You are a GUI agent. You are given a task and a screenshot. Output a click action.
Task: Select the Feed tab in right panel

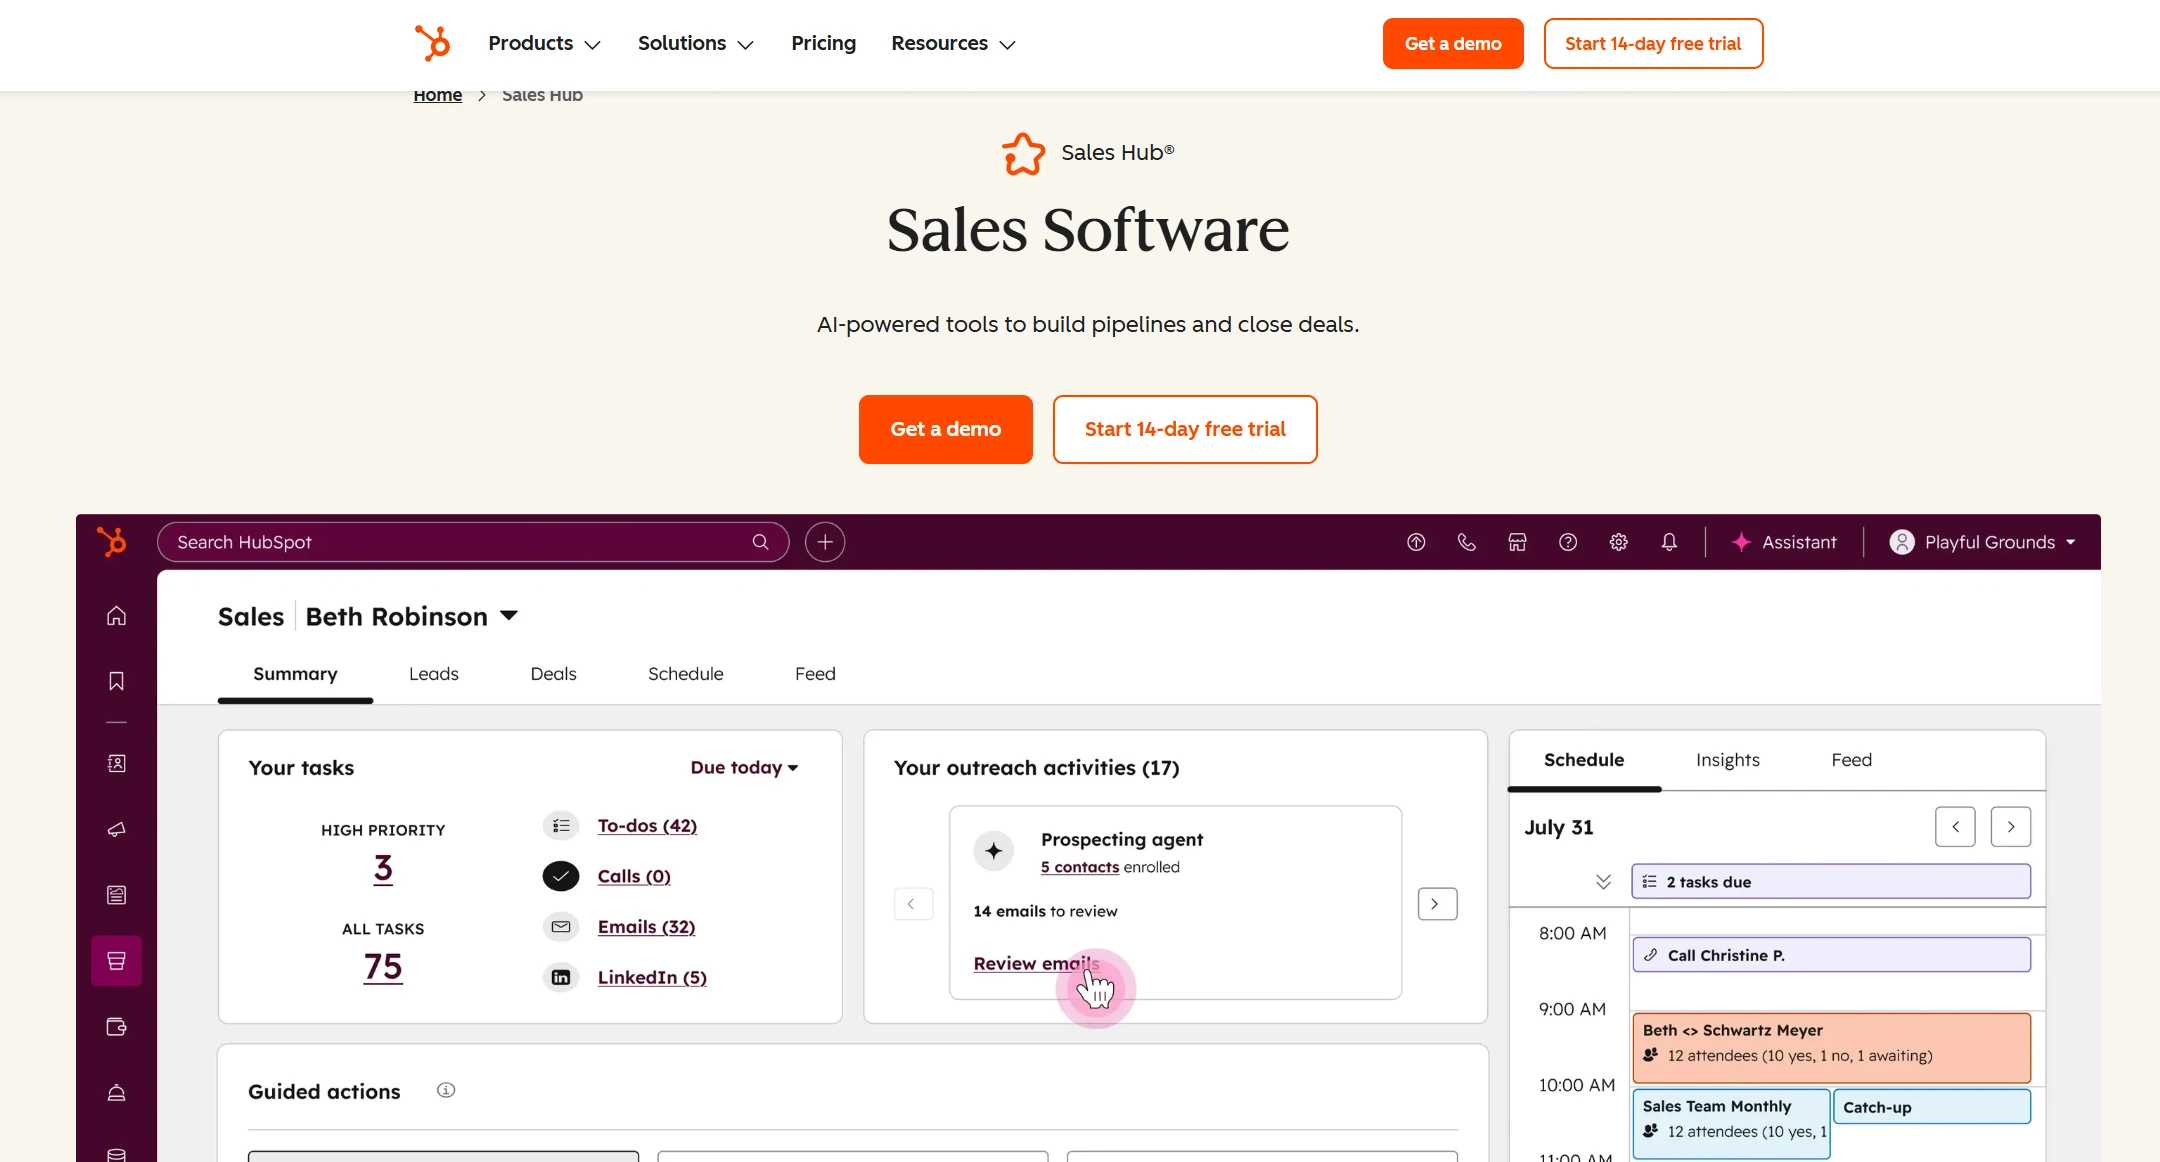[1852, 760]
